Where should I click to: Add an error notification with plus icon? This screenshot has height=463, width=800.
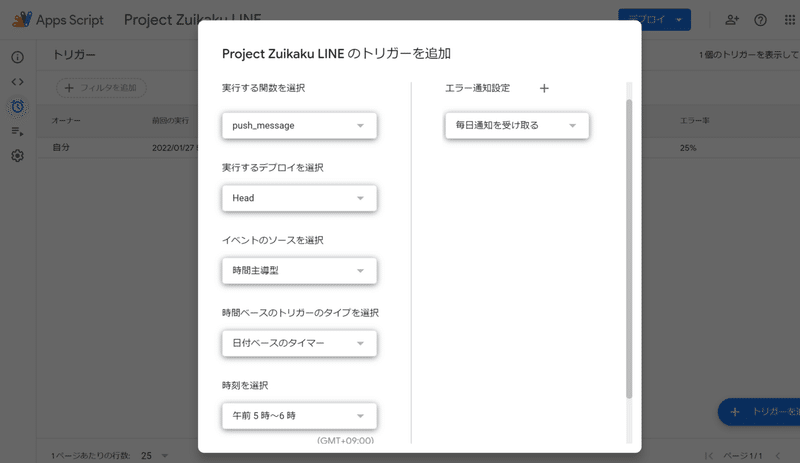click(544, 88)
